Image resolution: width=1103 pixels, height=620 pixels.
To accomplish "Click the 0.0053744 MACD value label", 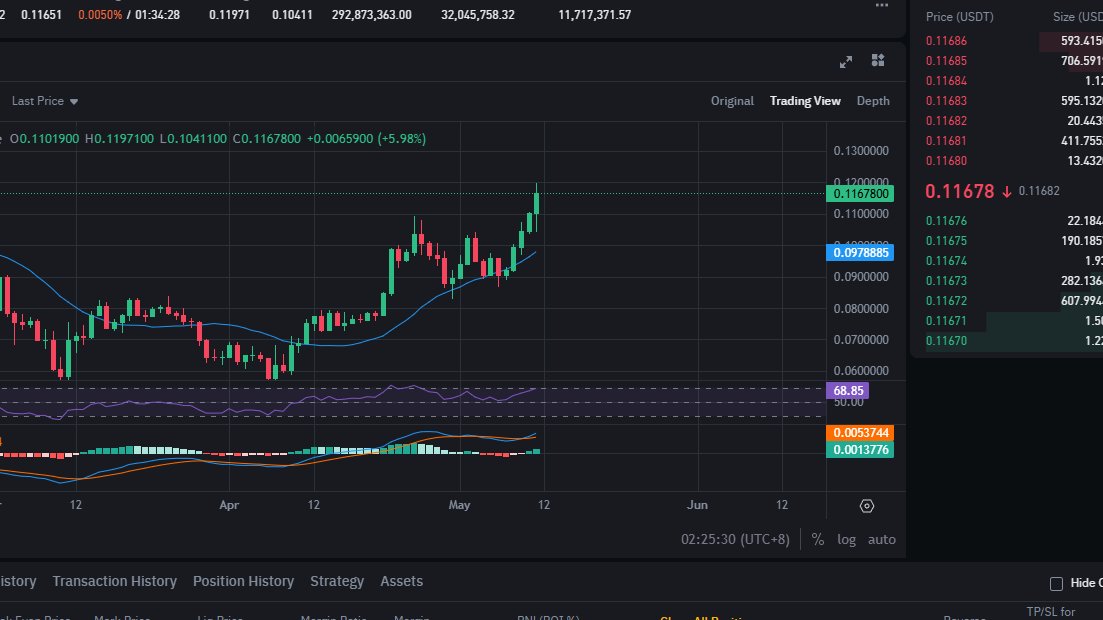I will [860, 433].
